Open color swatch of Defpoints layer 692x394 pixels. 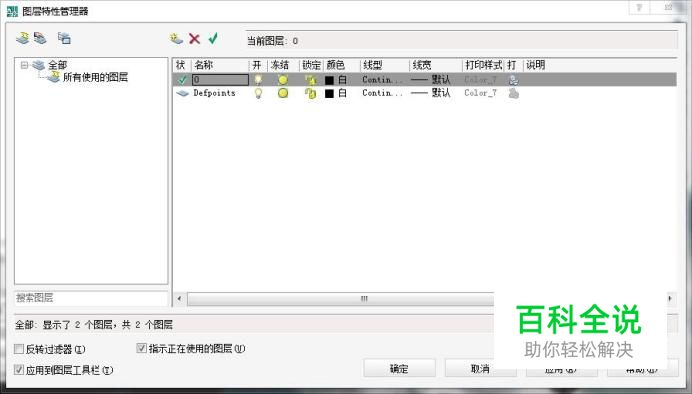point(329,94)
